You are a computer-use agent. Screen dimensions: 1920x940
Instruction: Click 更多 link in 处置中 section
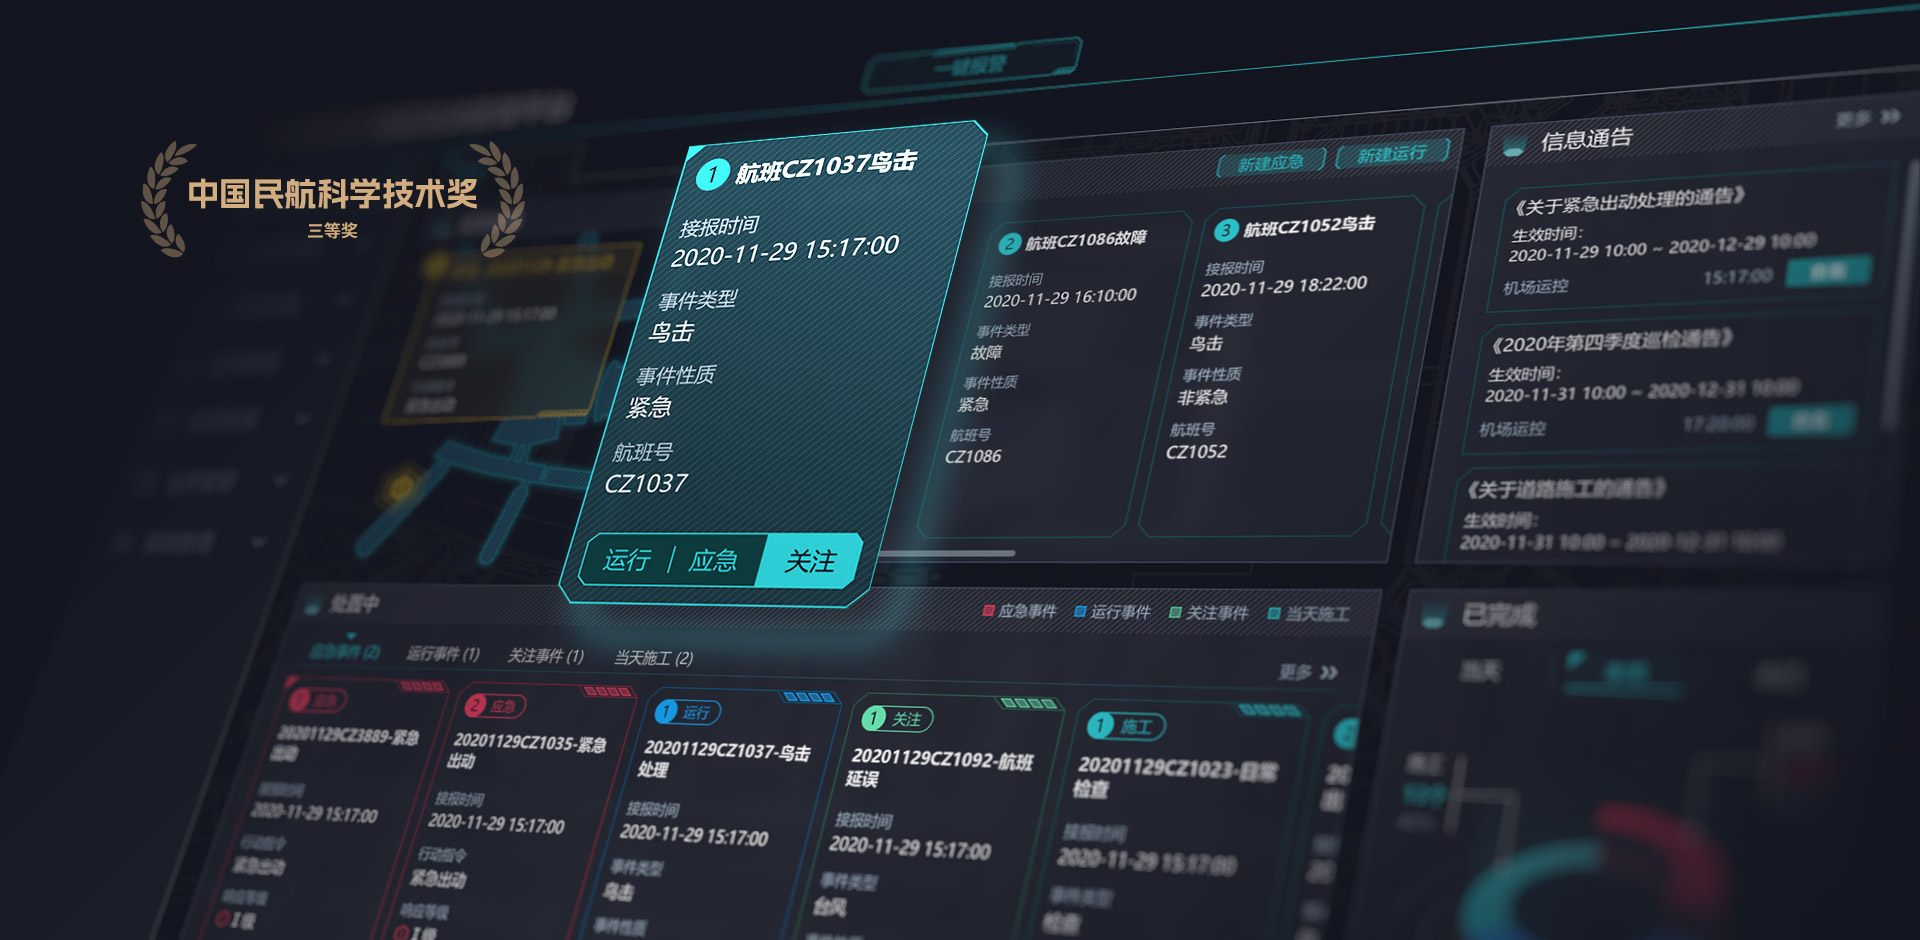pos(1295,672)
